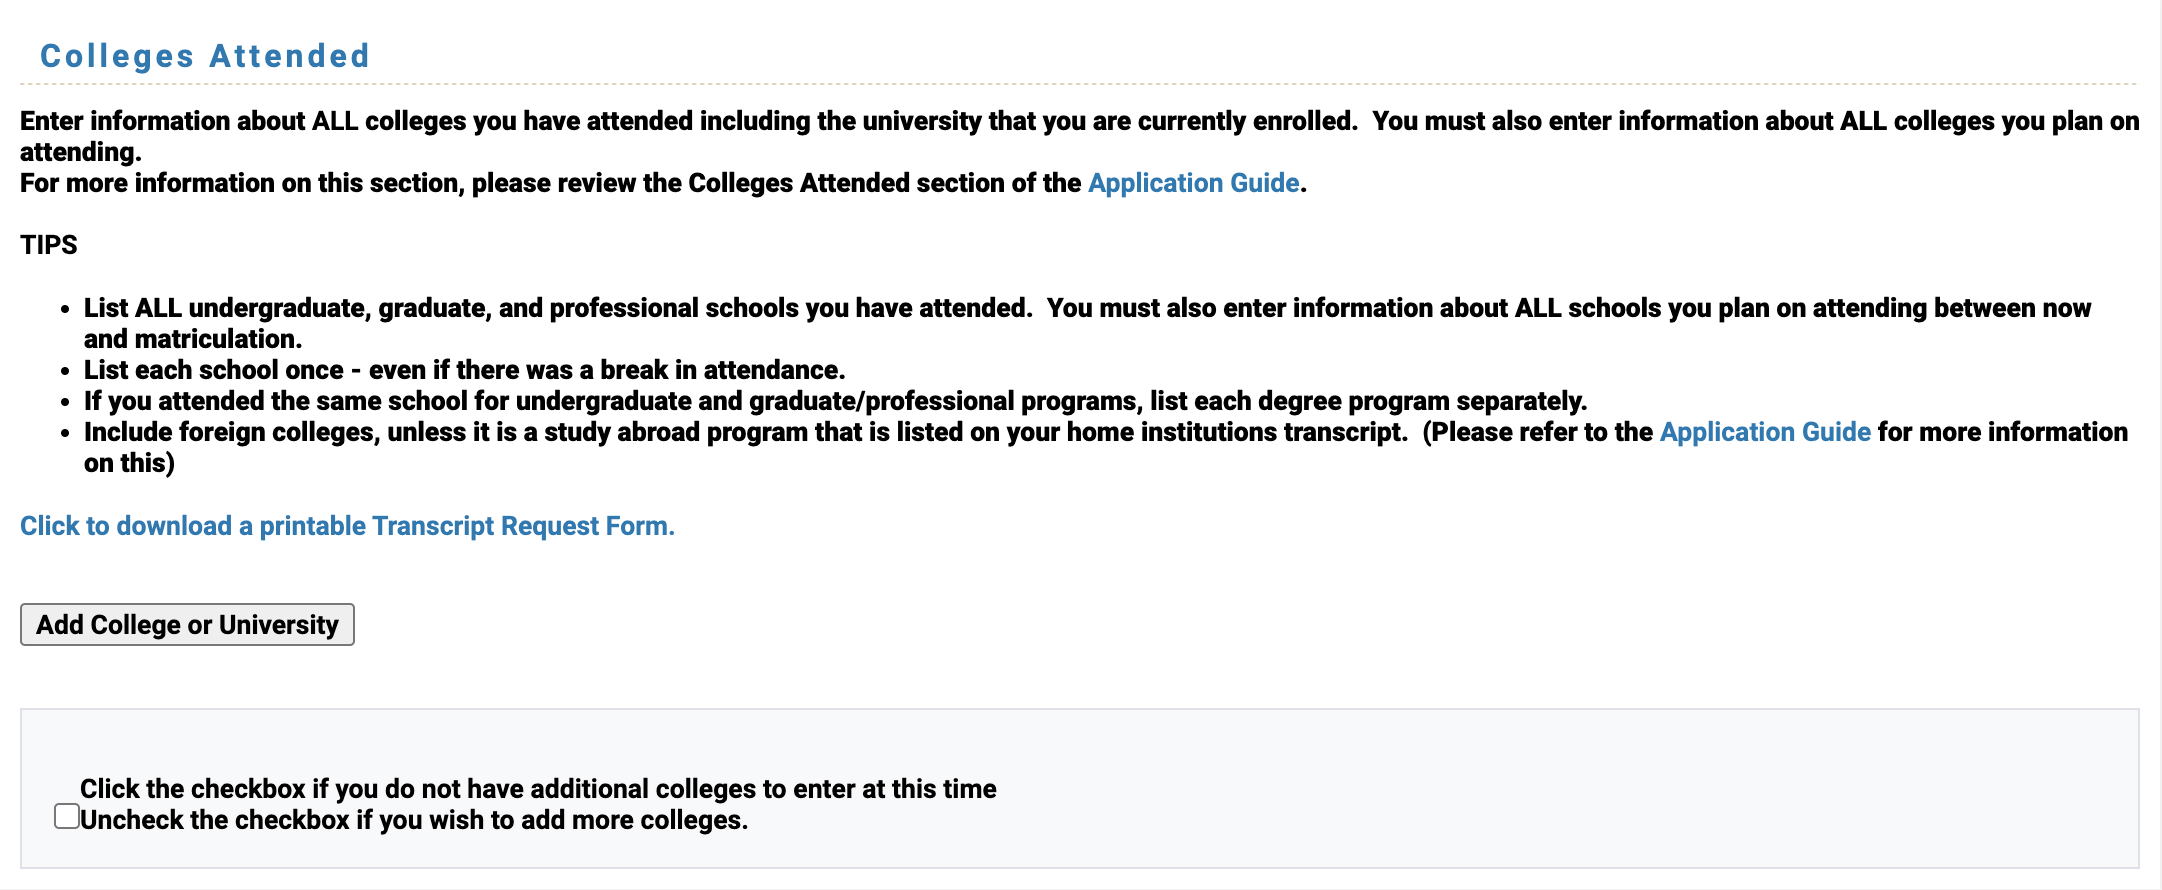Follow the Colleges Attended Application Guide link
The image size is (2162, 890).
click(1193, 183)
